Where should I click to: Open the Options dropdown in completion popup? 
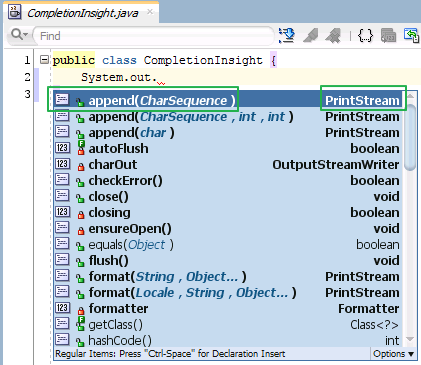(x=393, y=354)
